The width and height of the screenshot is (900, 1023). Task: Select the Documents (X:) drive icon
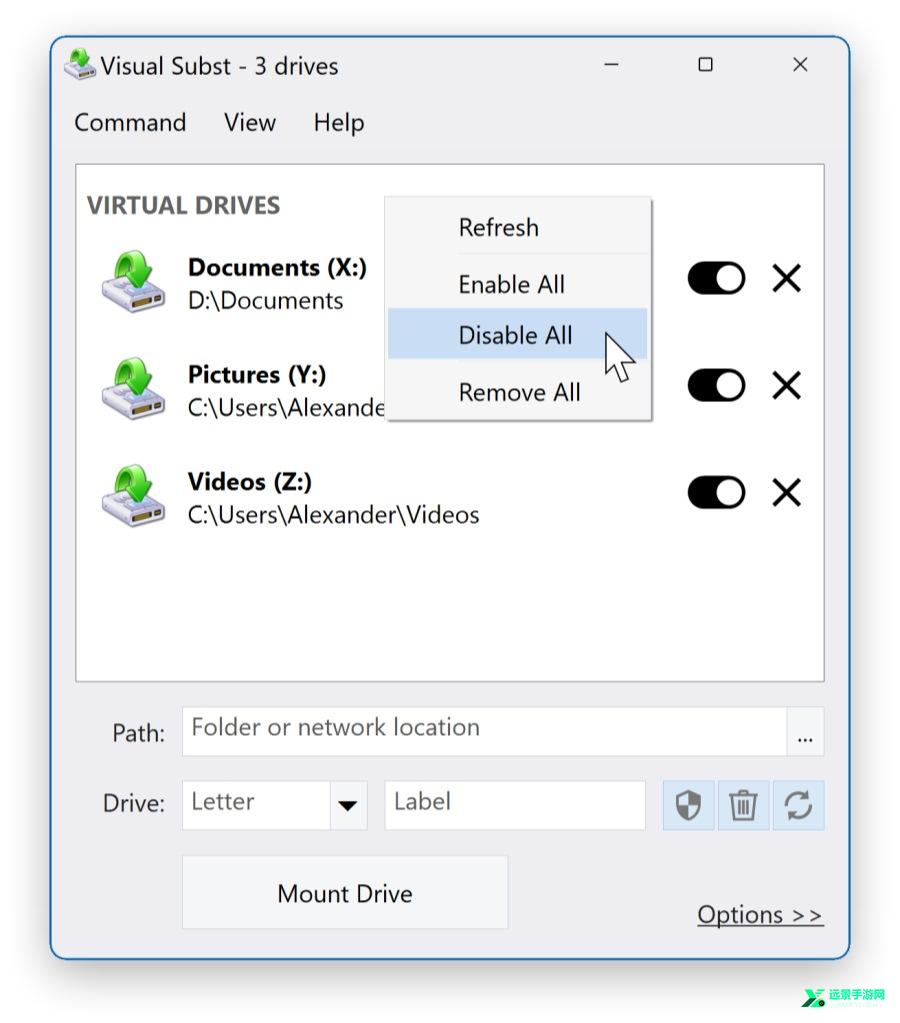tap(133, 282)
